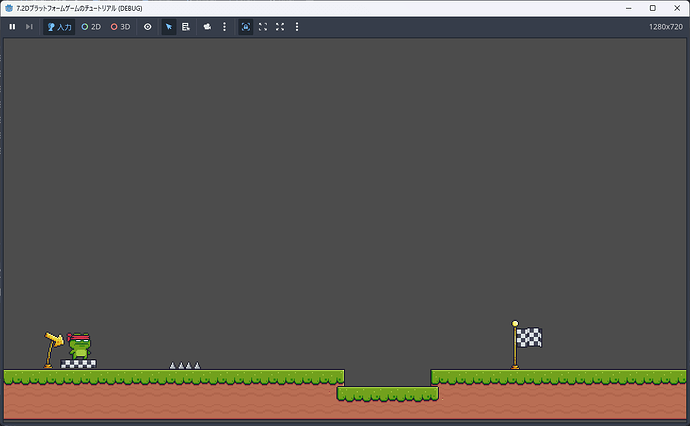Click the 1280x720 resolution label

pos(666,27)
